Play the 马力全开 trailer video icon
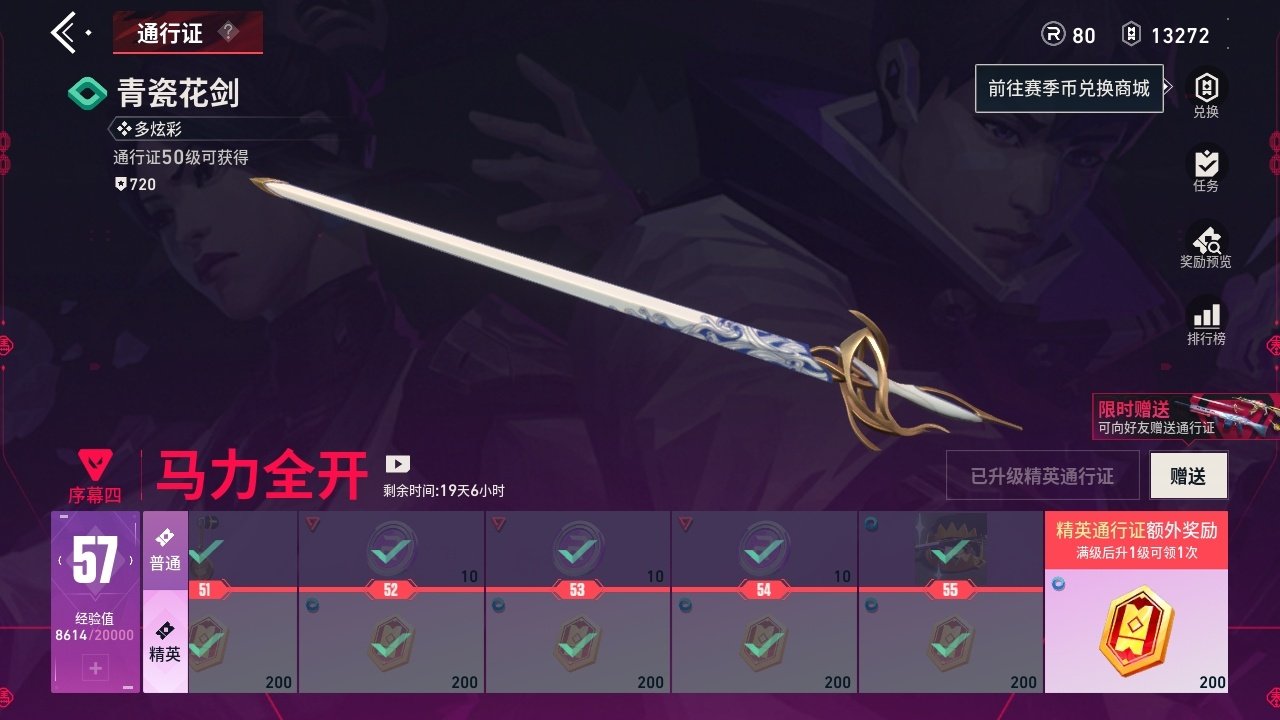 [x=398, y=464]
